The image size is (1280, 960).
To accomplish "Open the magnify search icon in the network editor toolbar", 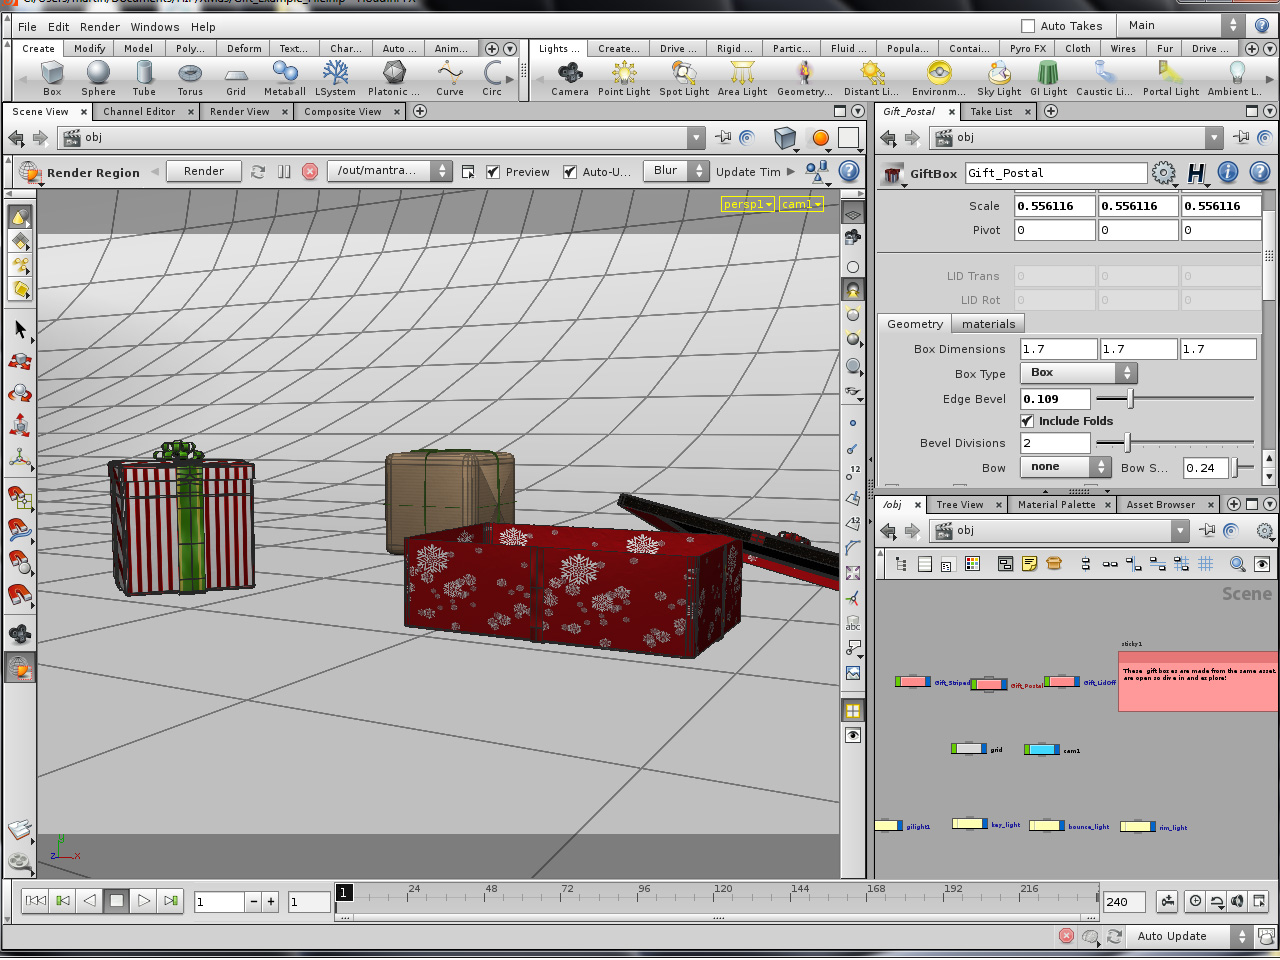I will pos(1237,563).
